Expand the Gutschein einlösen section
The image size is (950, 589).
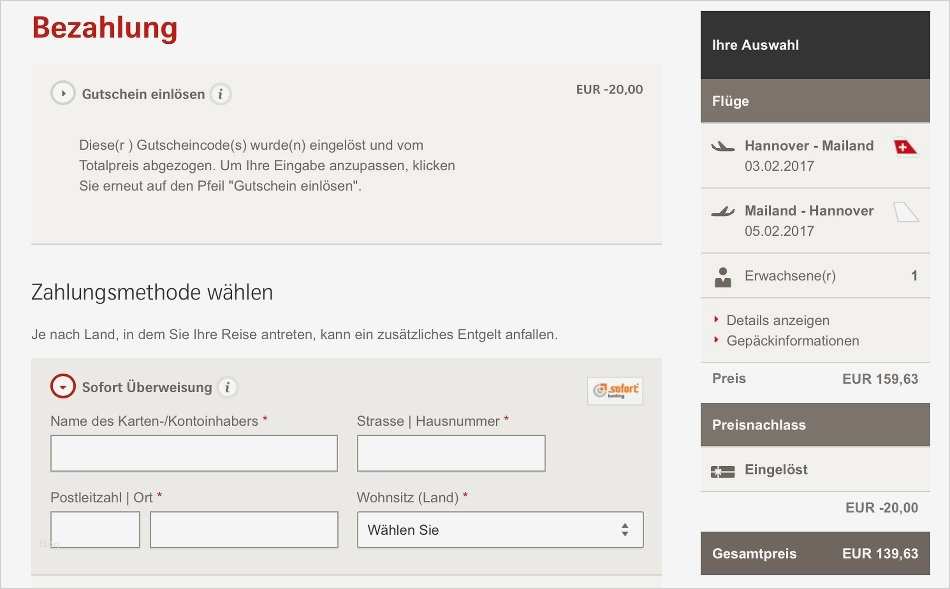click(63, 92)
